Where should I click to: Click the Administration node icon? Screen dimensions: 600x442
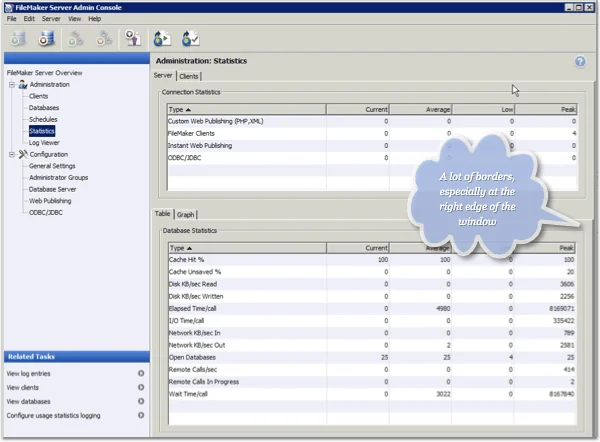pyautogui.click(x=23, y=84)
